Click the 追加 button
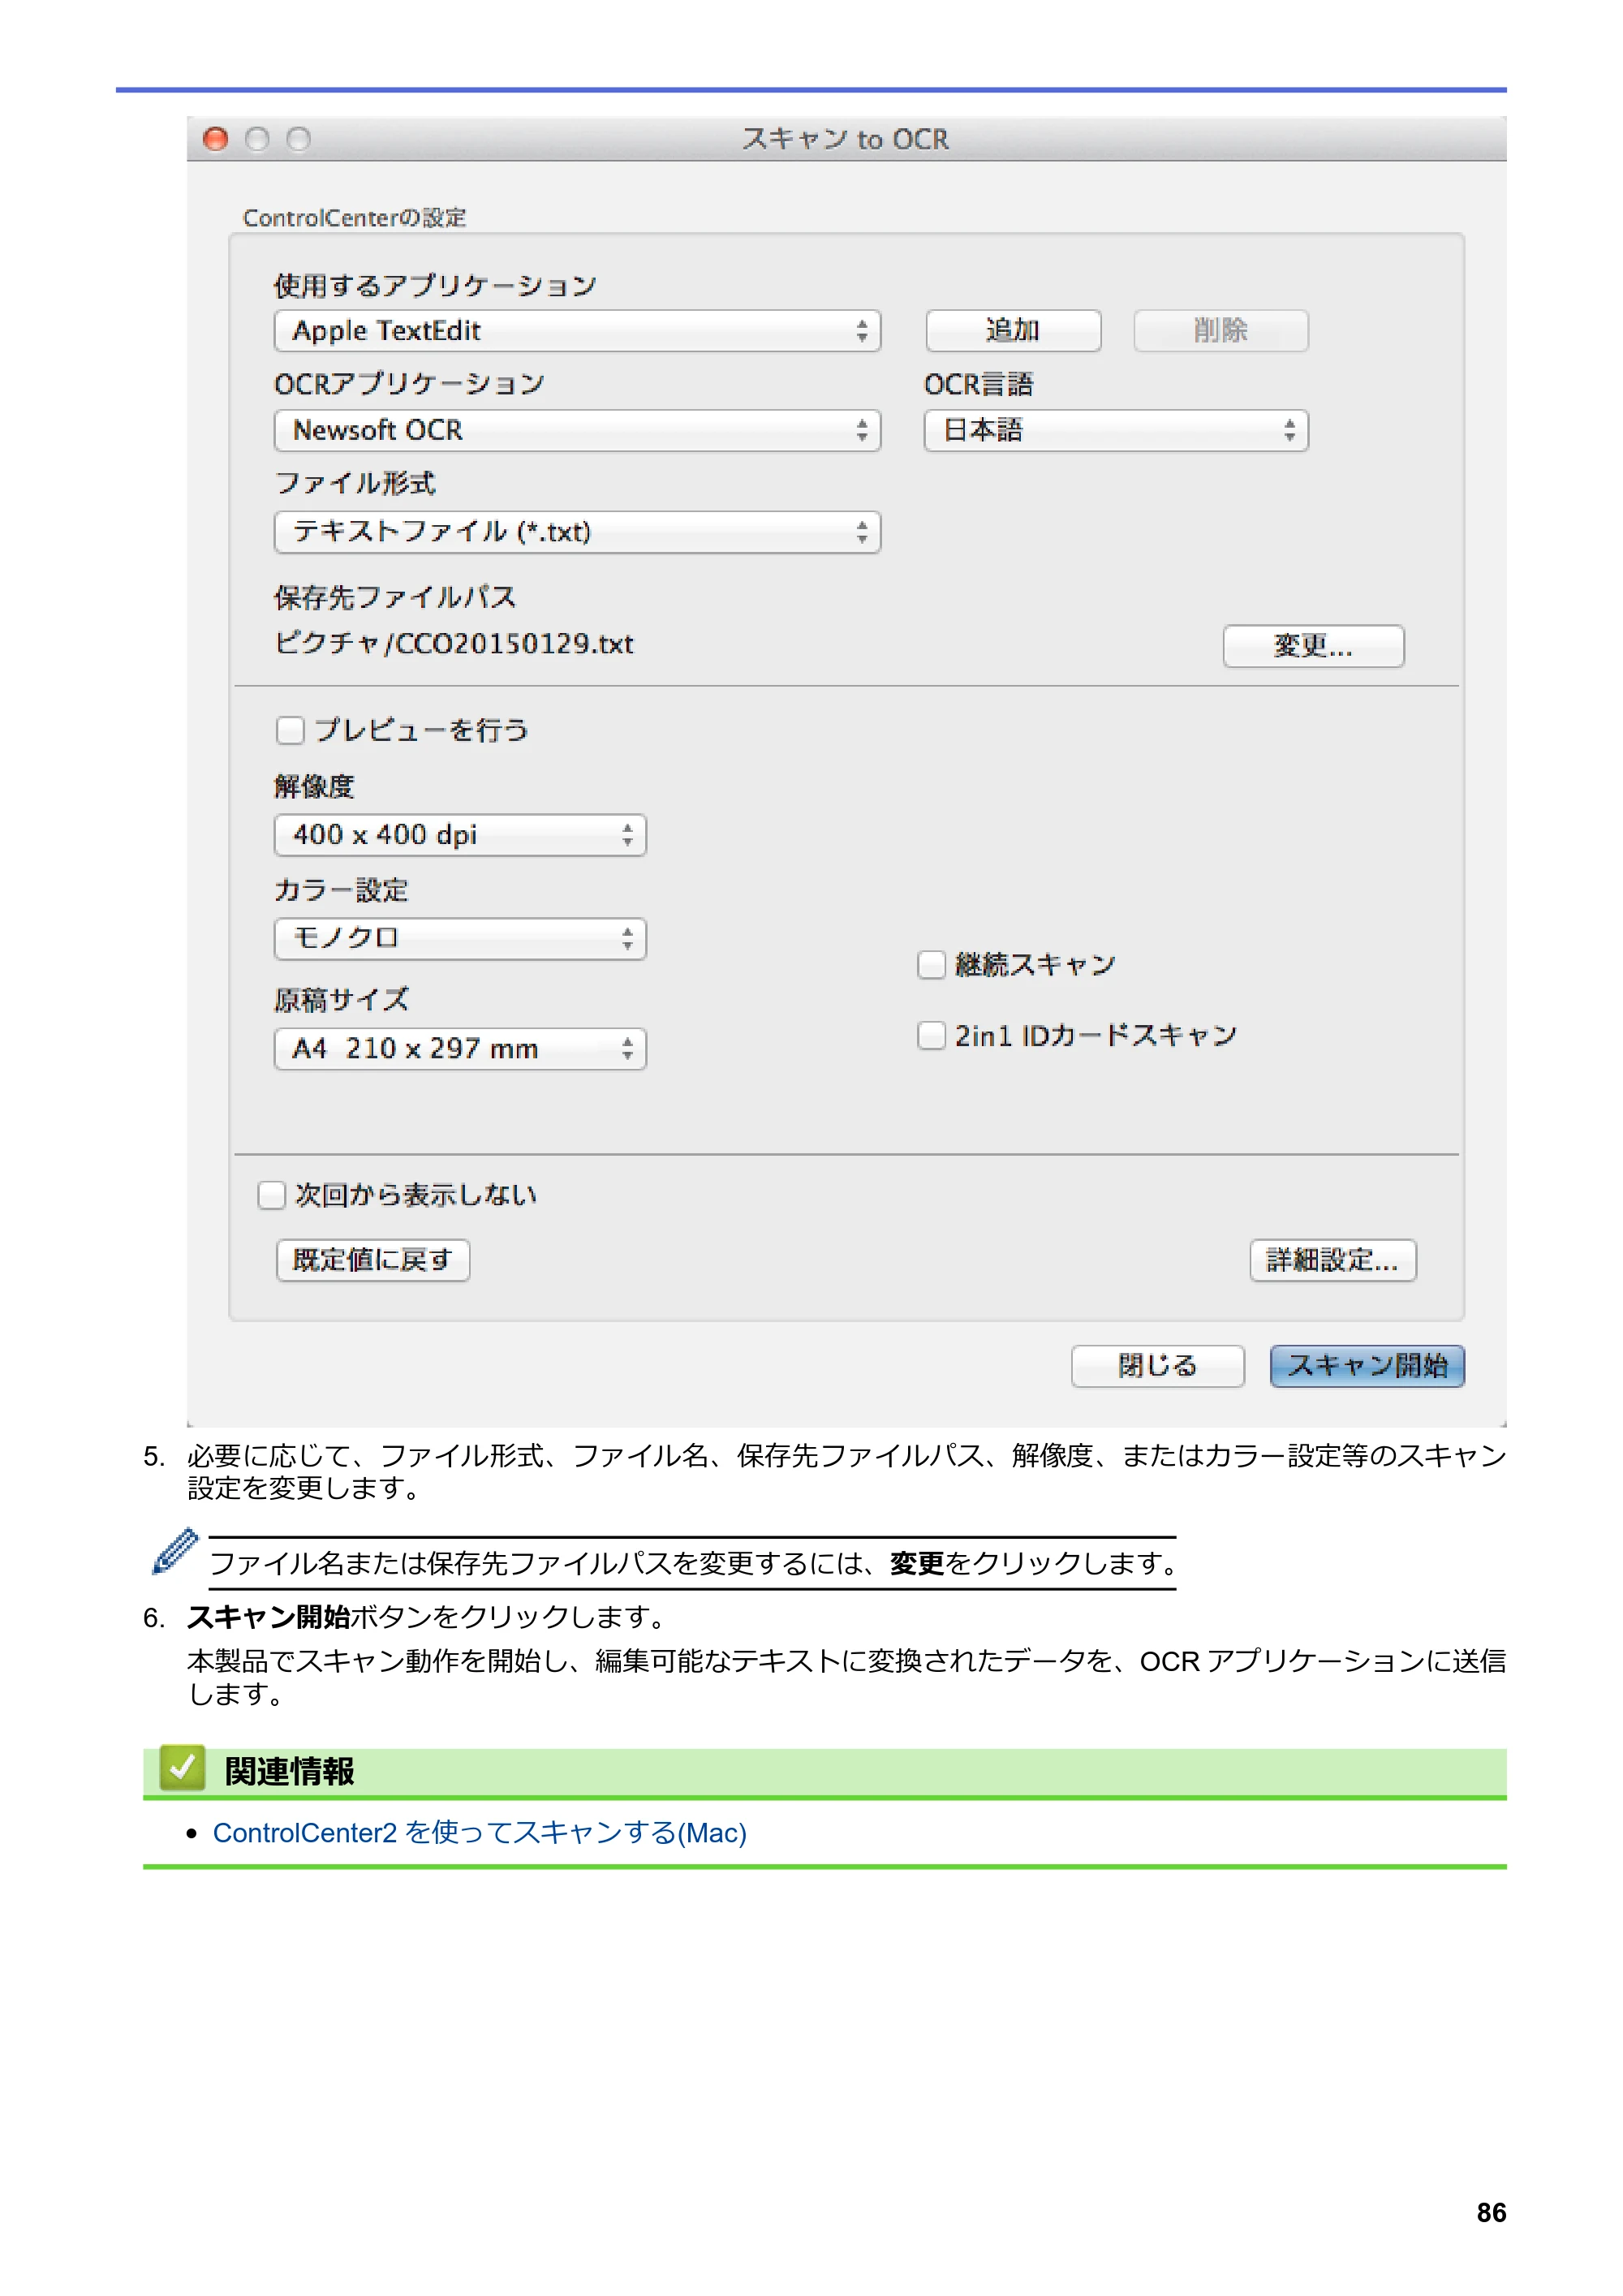The height and width of the screenshot is (2296, 1623). (x=1013, y=331)
